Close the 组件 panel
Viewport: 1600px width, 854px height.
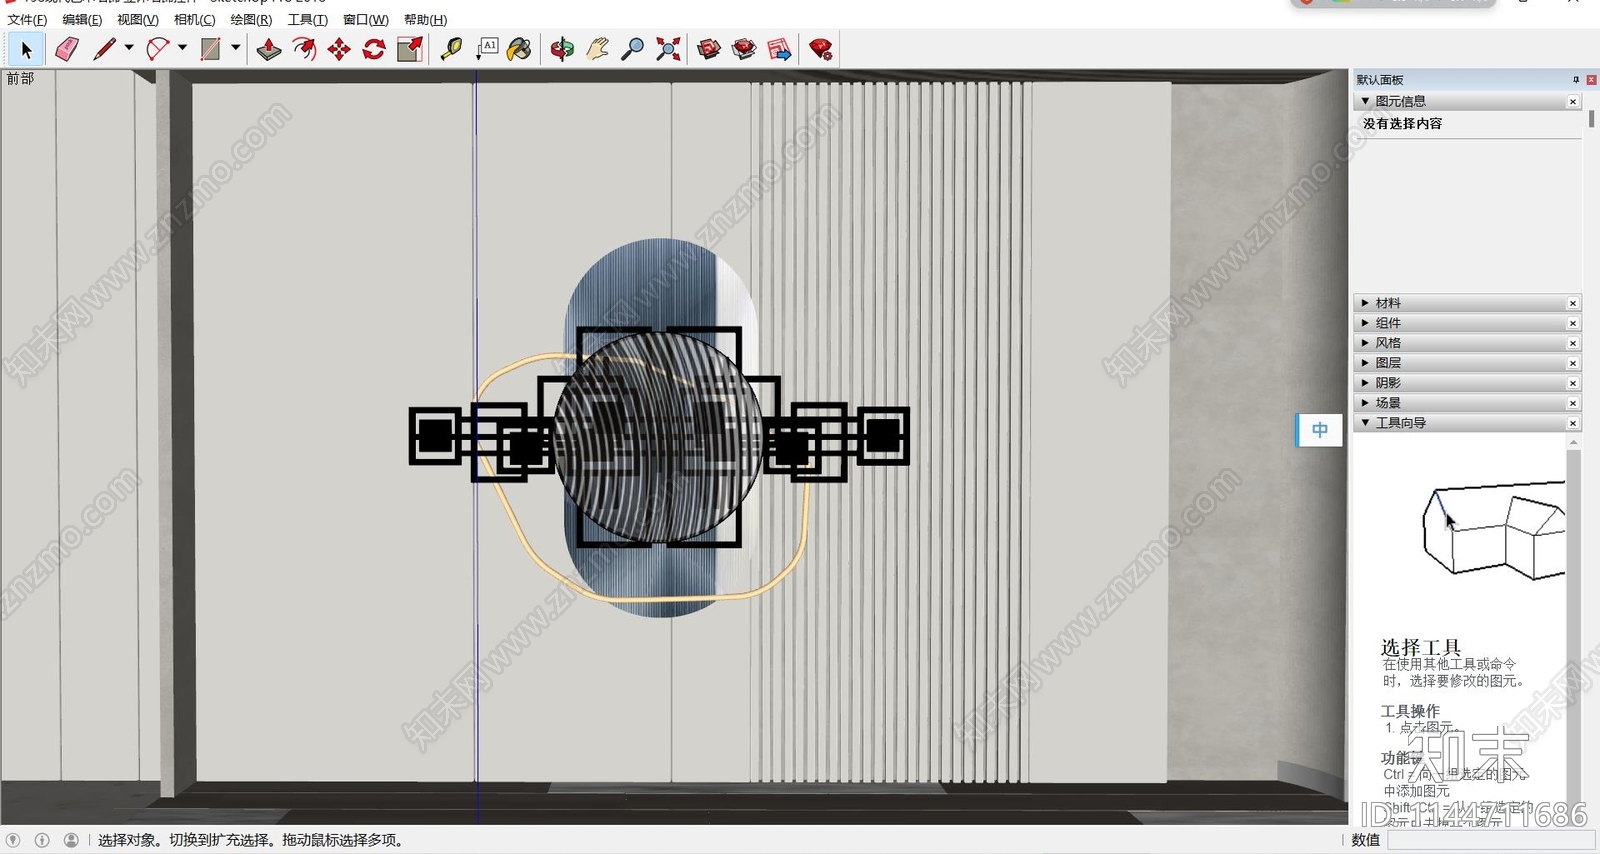pos(1573,323)
